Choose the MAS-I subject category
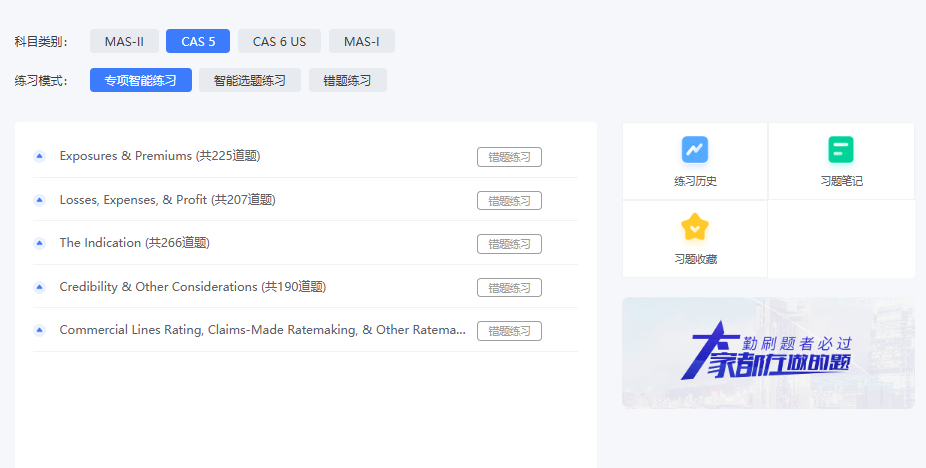The image size is (926, 468). tap(361, 41)
